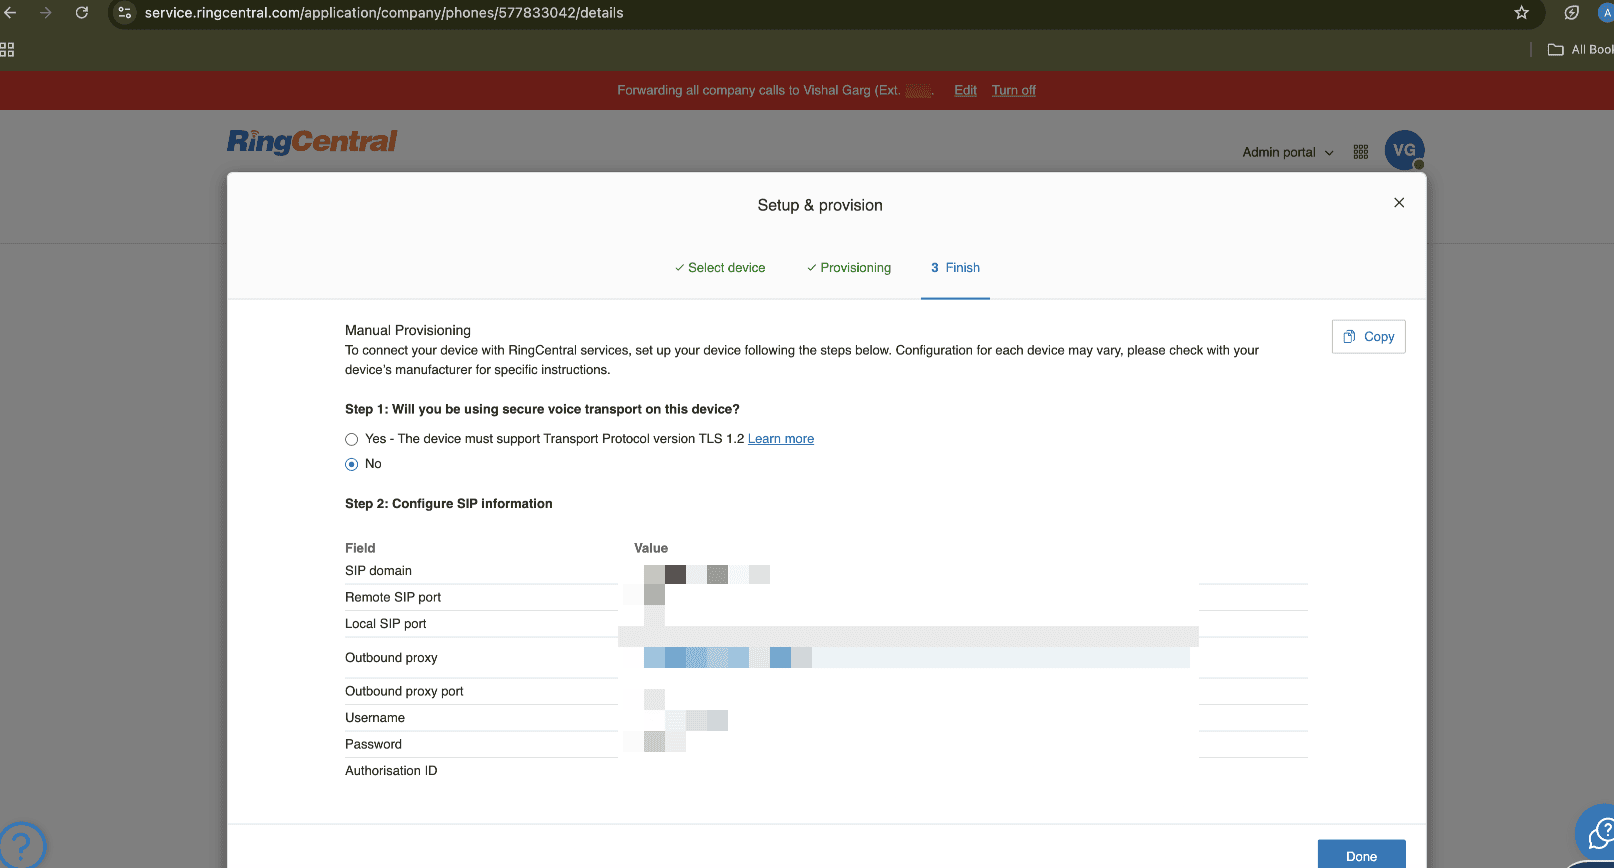Select Yes for secure voice transport
The width and height of the screenshot is (1614, 868).
tap(352, 439)
